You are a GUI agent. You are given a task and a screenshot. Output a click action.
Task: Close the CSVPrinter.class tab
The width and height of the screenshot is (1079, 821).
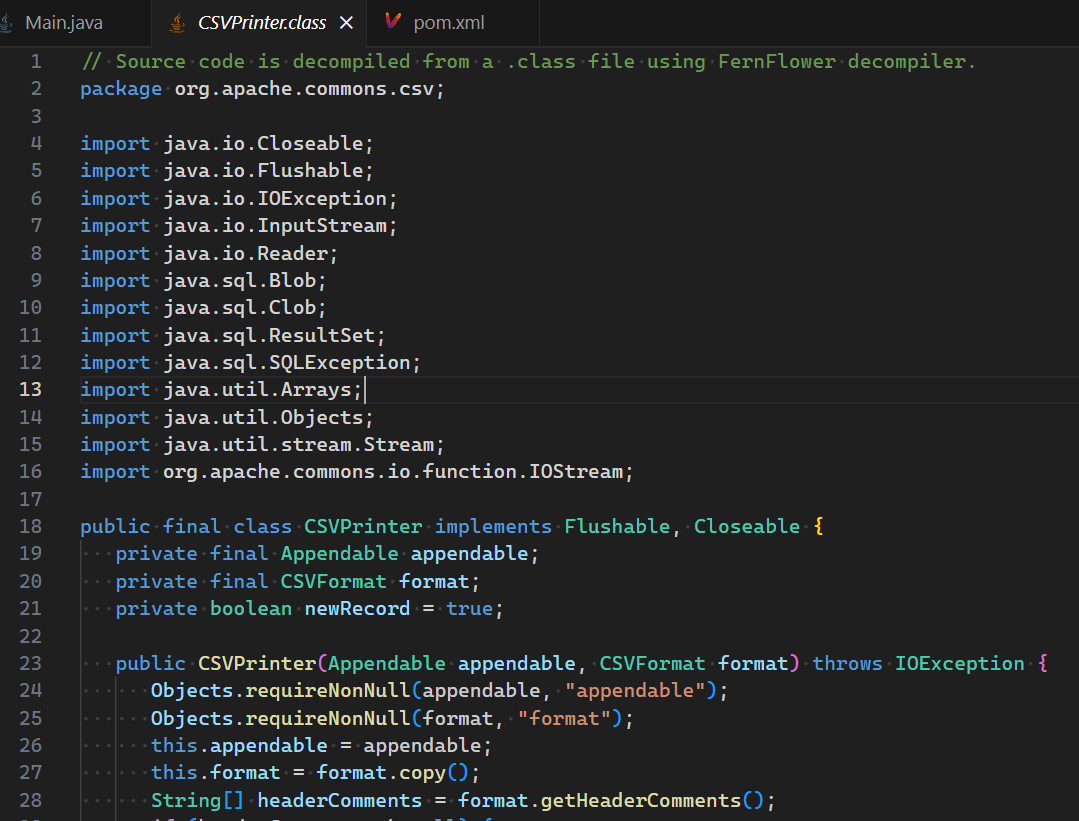(346, 21)
